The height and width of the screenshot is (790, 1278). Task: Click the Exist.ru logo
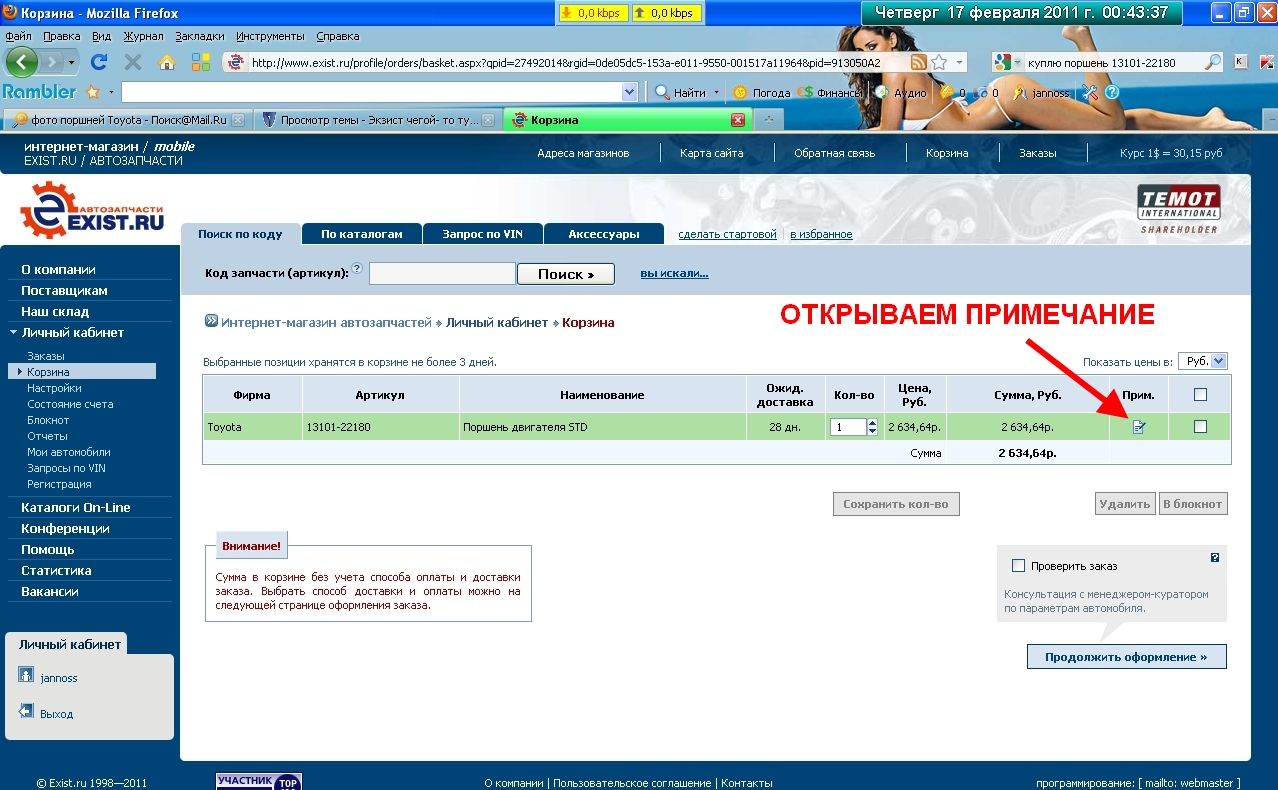click(92, 209)
